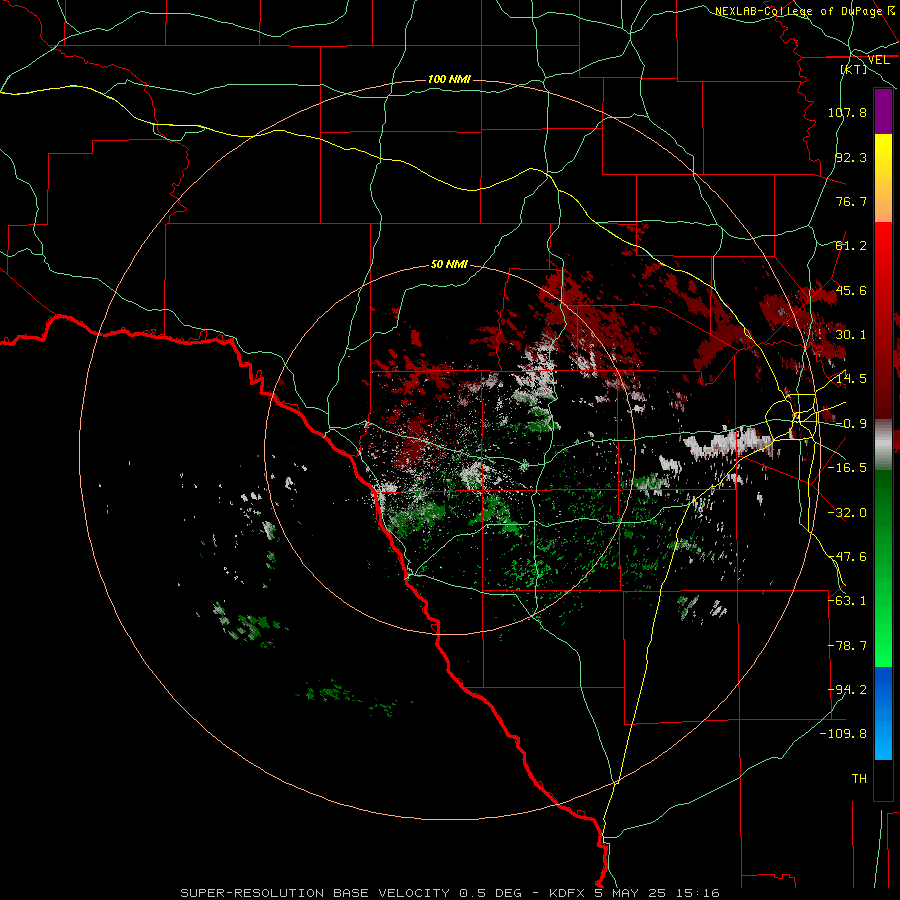Viewport: 900px width, 900px height.
Task: Click the yellow-orange segment of velocity color bar
Action: pos(883,178)
